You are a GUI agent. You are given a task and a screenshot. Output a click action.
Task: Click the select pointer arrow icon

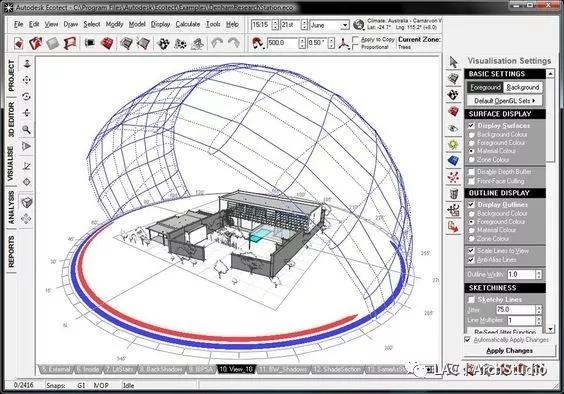pyautogui.click(x=453, y=62)
